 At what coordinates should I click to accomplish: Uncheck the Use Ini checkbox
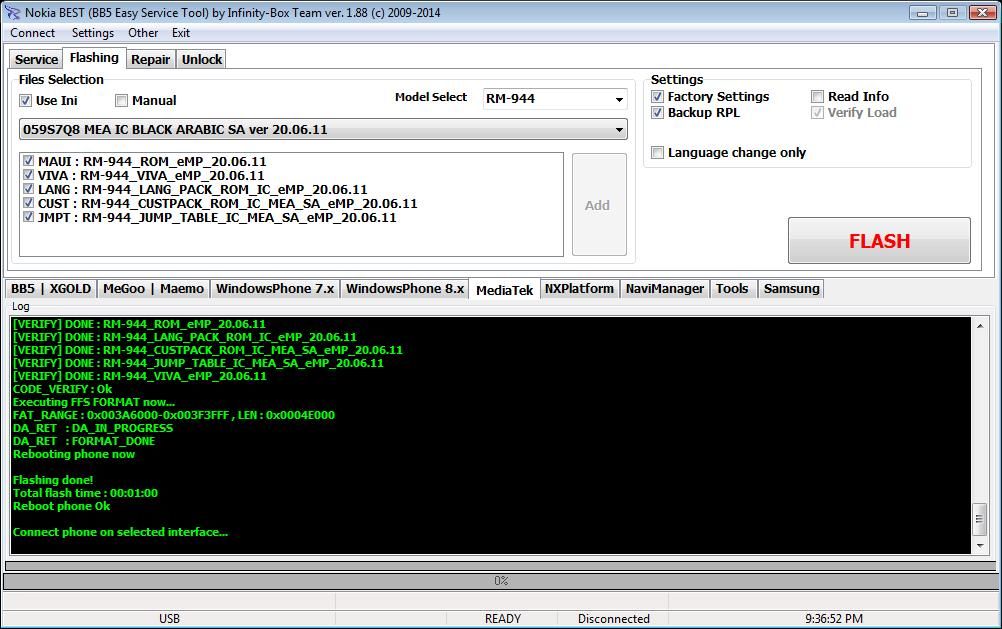coord(26,100)
